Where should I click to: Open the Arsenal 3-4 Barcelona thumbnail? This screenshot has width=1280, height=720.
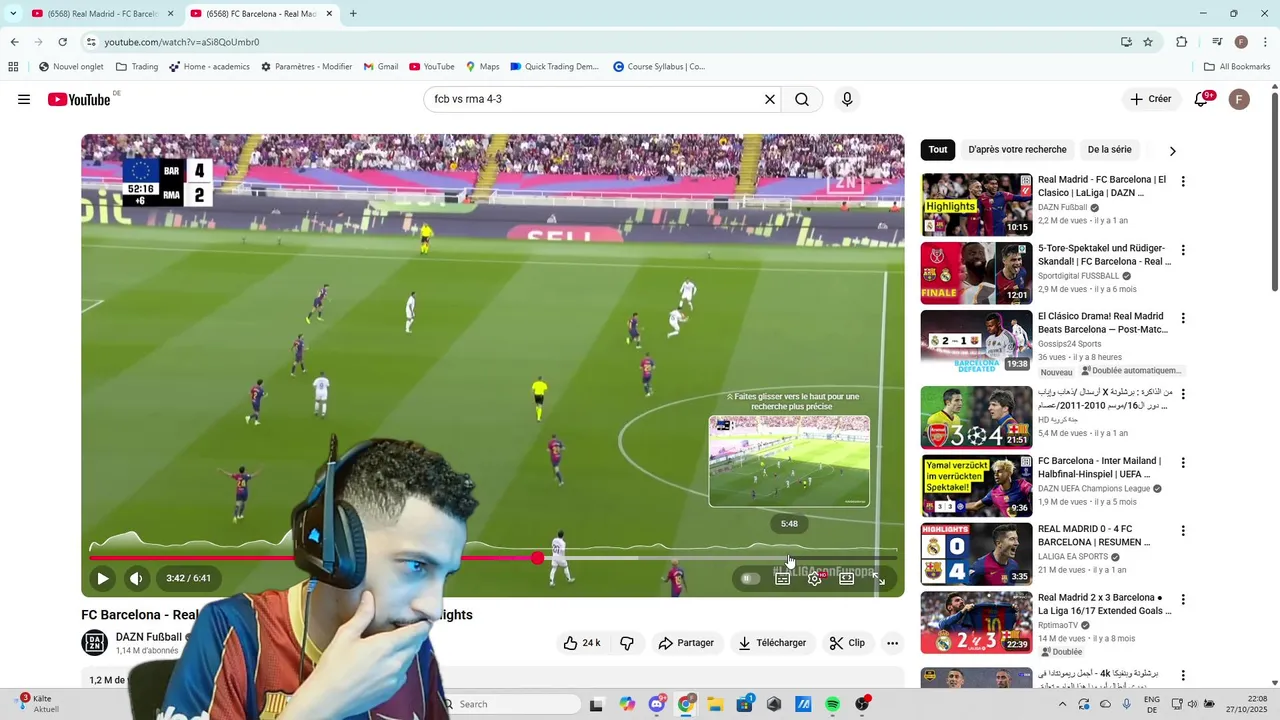976,418
